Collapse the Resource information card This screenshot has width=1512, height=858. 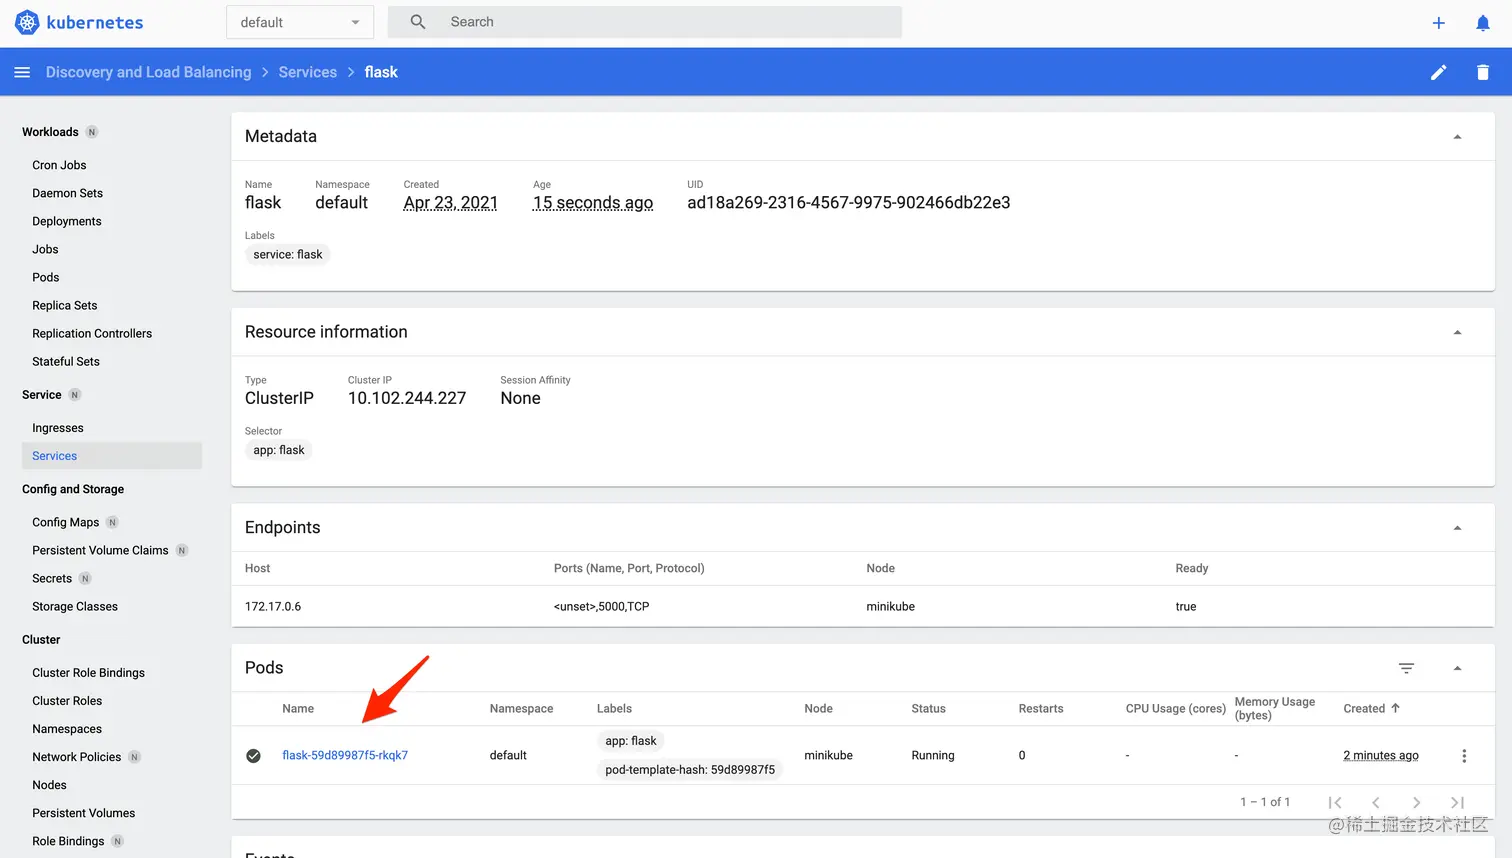pos(1457,332)
